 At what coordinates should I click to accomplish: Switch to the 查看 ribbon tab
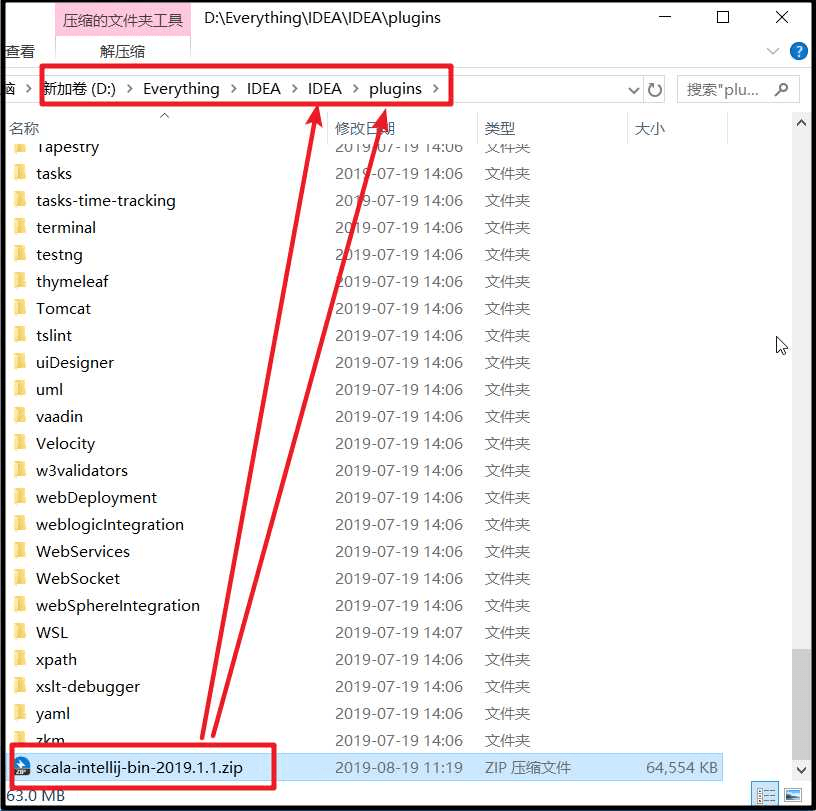tap(22, 49)
